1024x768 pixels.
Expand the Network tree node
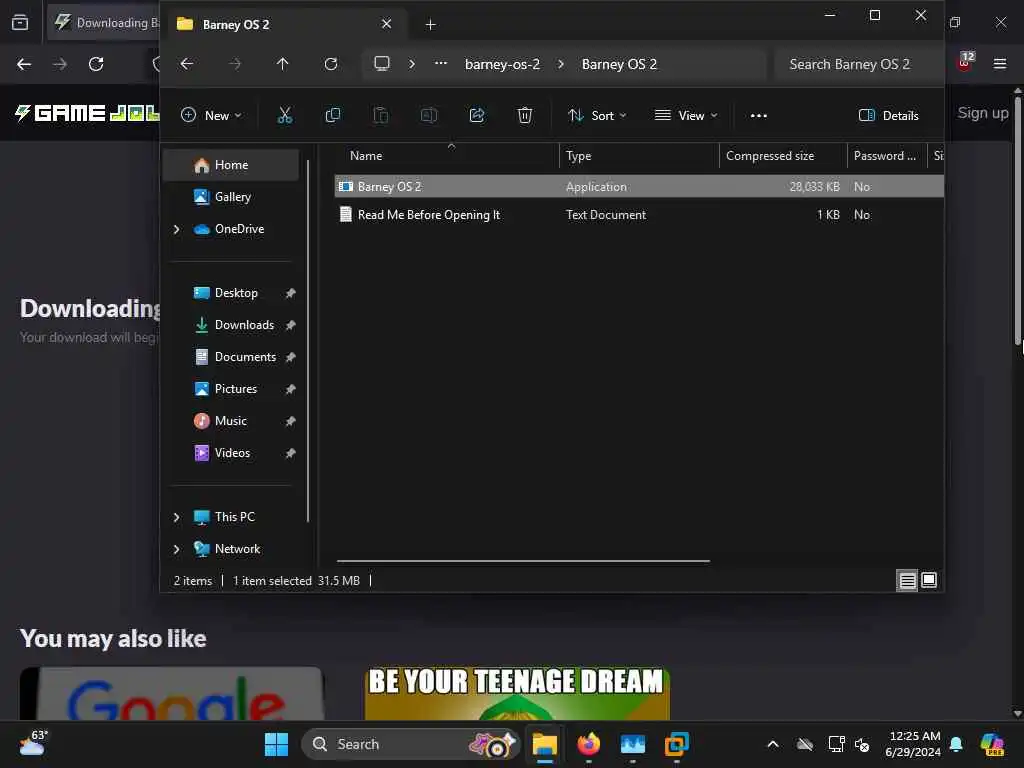[x=176, y=549]
